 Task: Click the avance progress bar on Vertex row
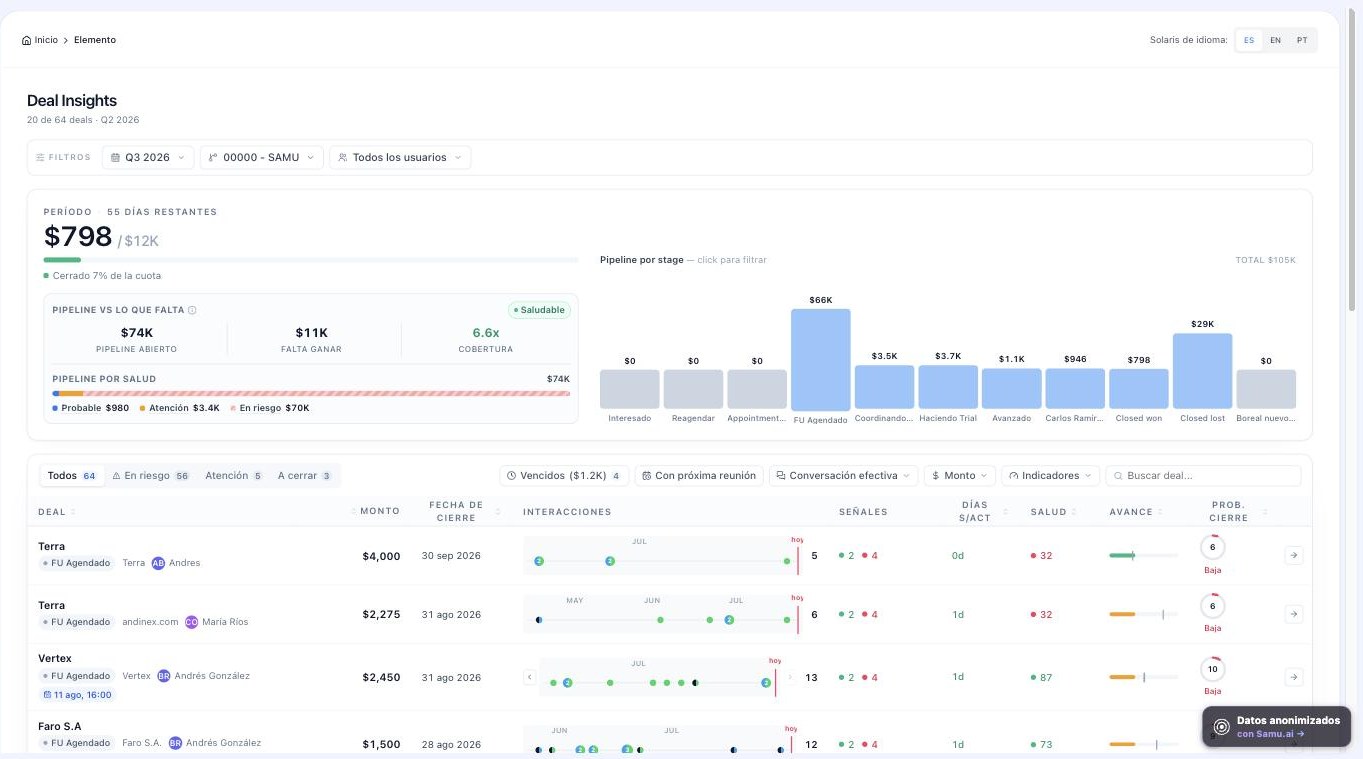pos(1143,677)
